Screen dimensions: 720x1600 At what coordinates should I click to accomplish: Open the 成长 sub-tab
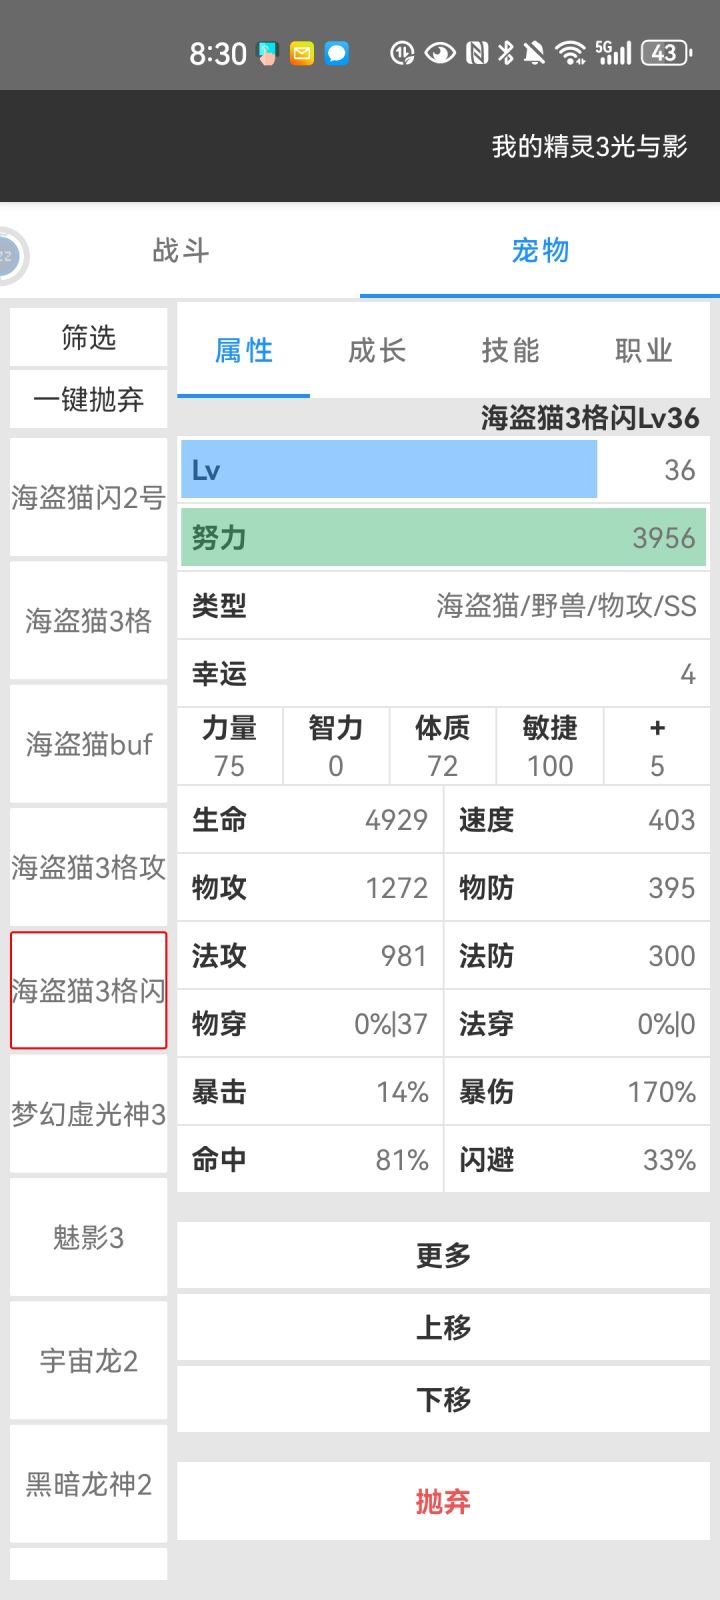[x=377, y=351]
